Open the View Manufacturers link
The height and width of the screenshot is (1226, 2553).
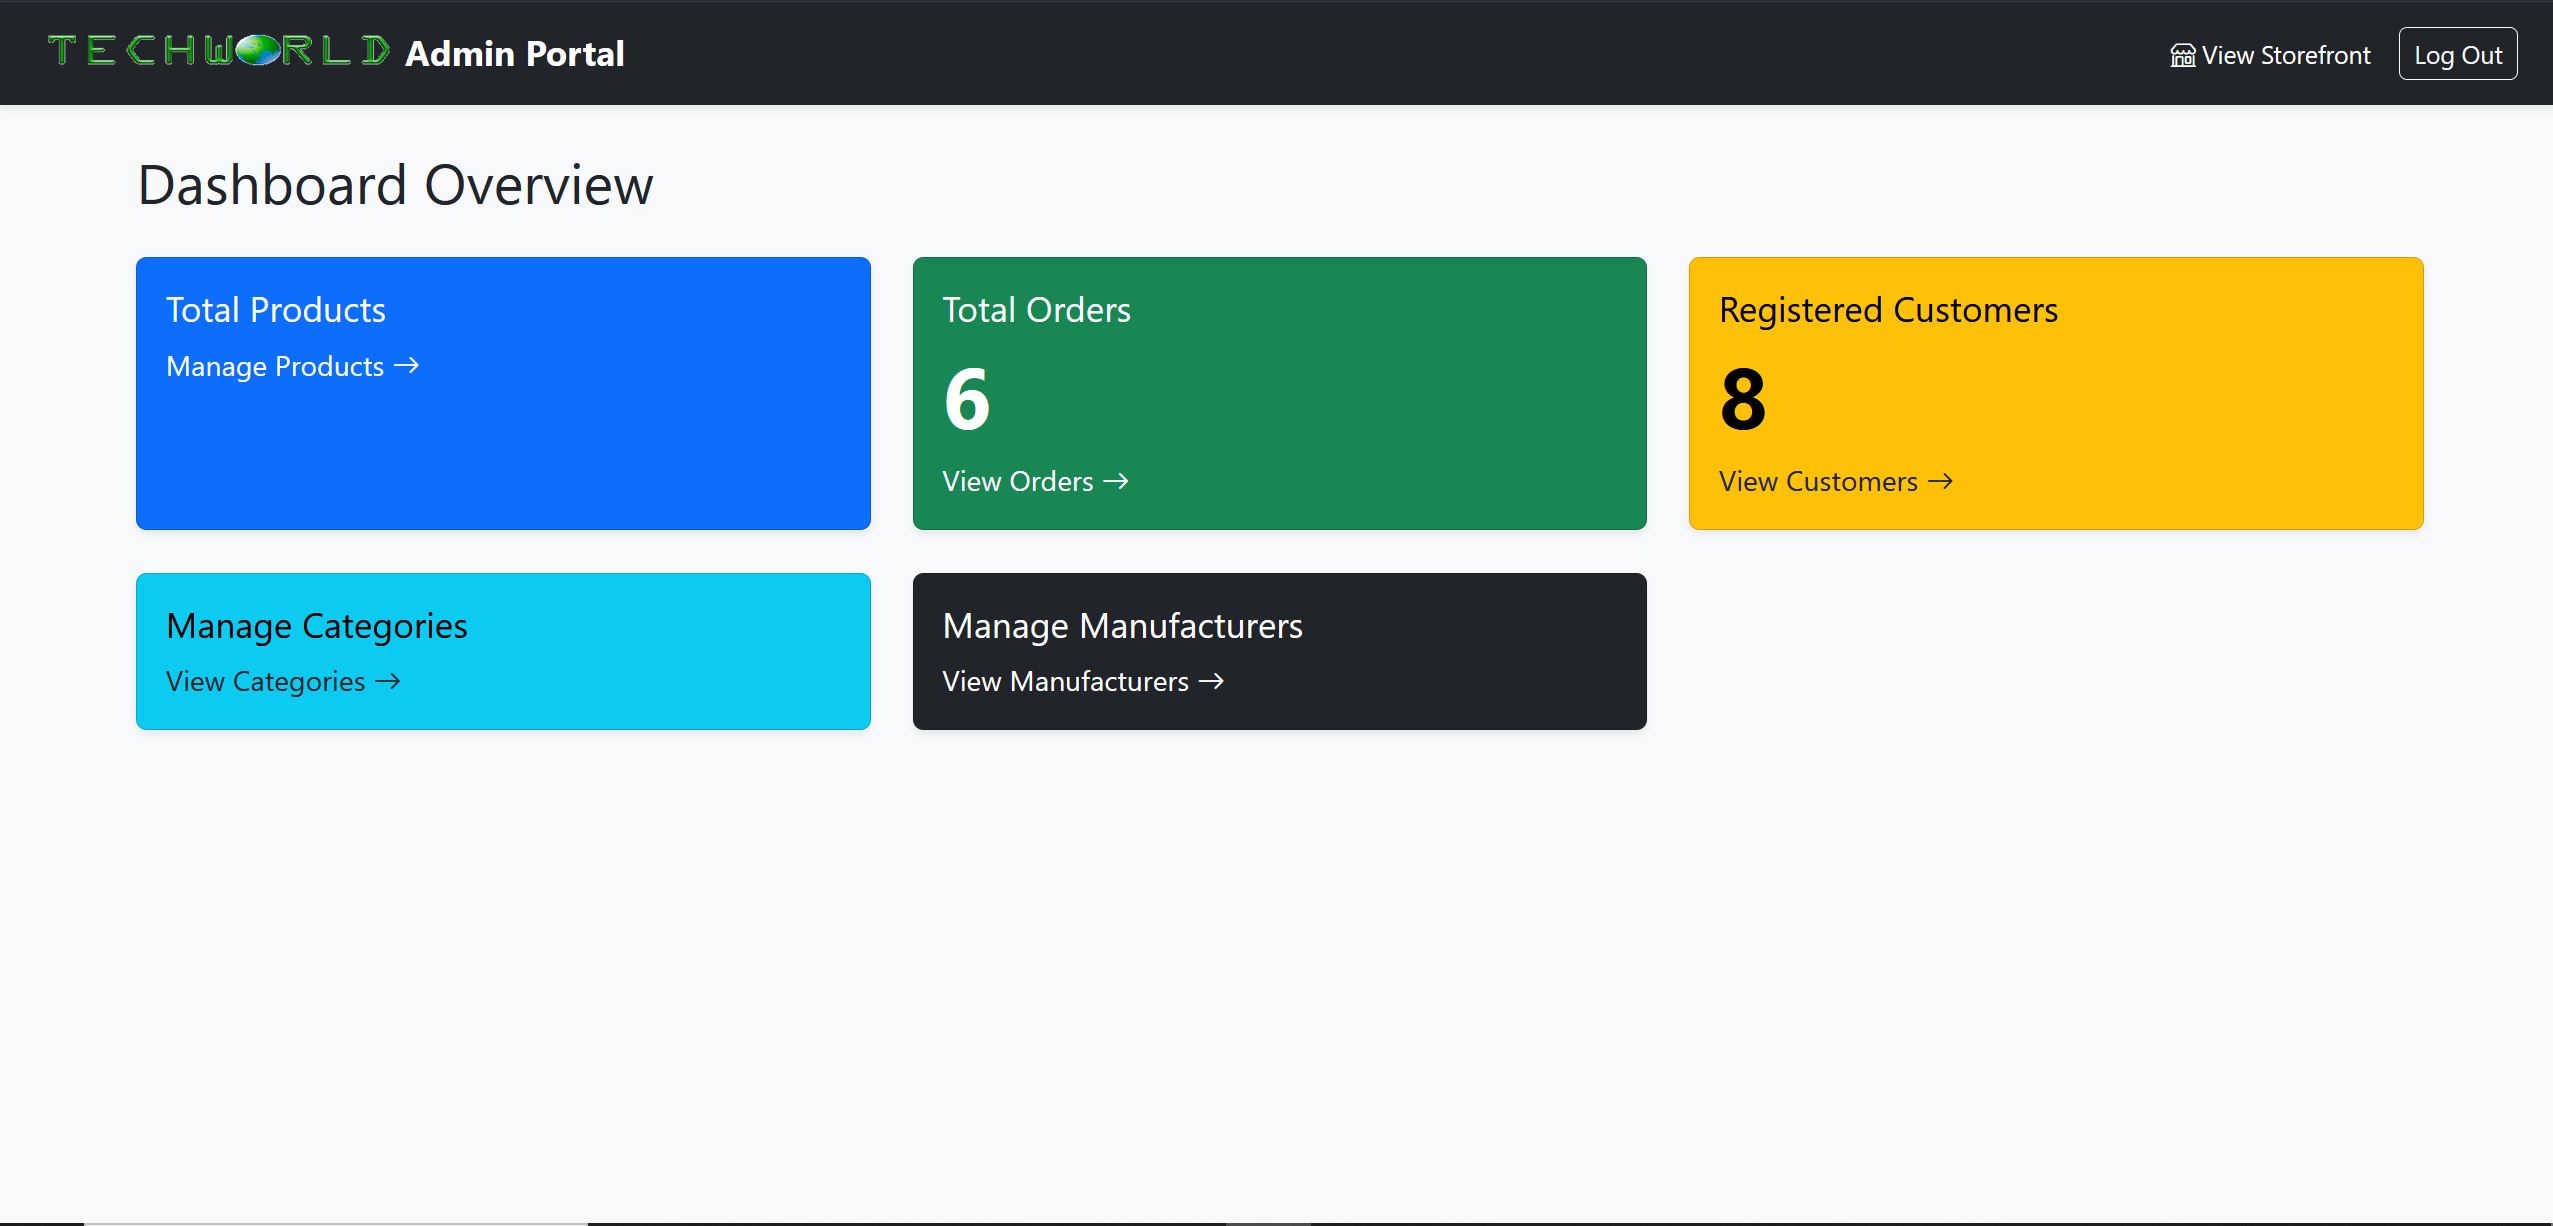1083,681
